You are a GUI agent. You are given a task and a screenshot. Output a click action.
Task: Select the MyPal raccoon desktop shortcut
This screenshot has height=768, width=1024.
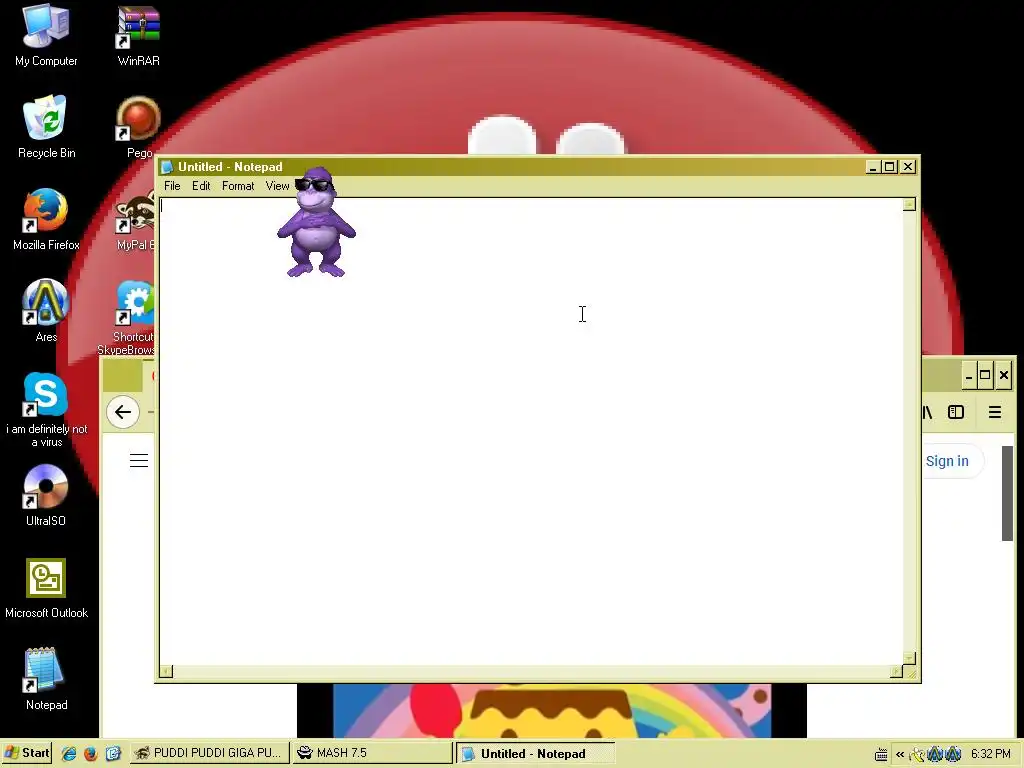[135, 219]
